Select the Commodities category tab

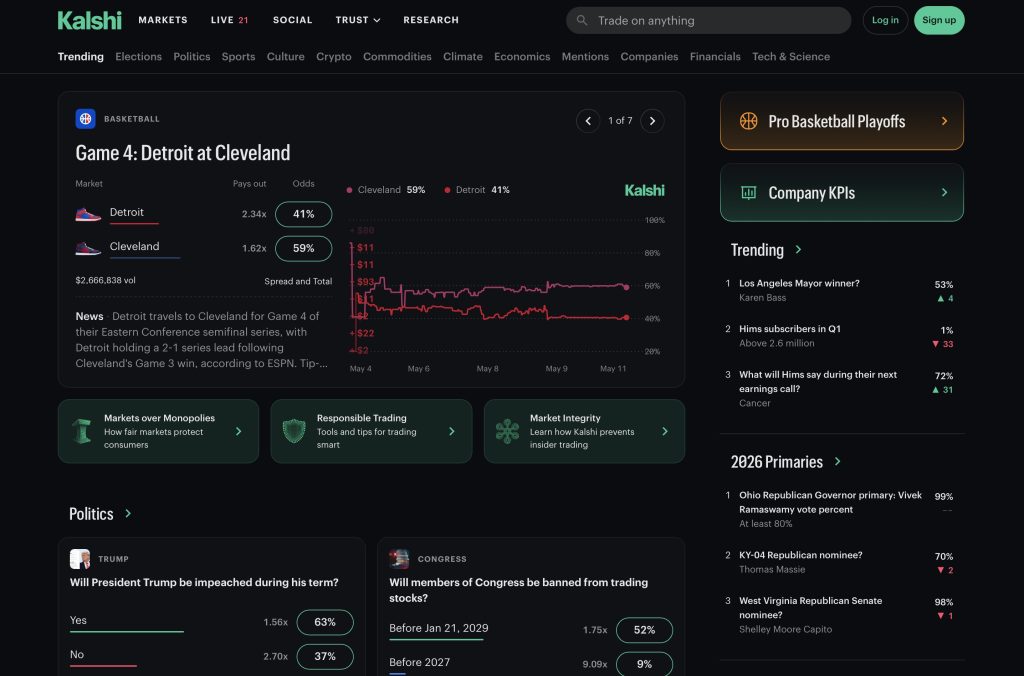coord(397,57)
